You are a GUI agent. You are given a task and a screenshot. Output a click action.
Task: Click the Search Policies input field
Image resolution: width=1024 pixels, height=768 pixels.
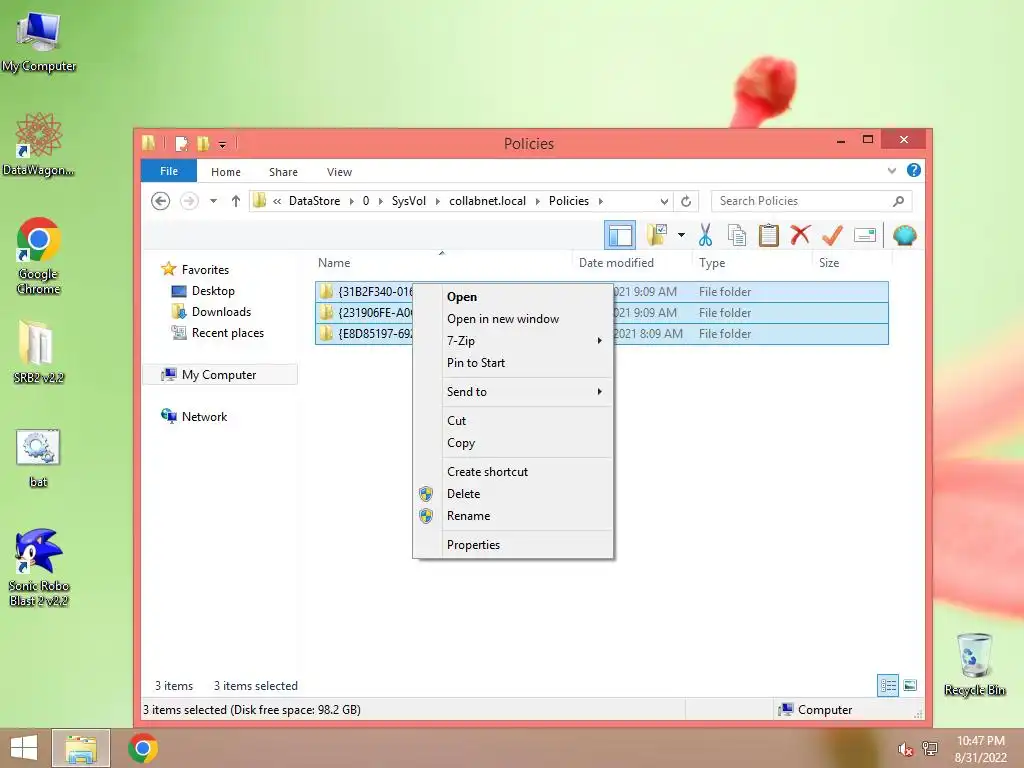point(812,201)
